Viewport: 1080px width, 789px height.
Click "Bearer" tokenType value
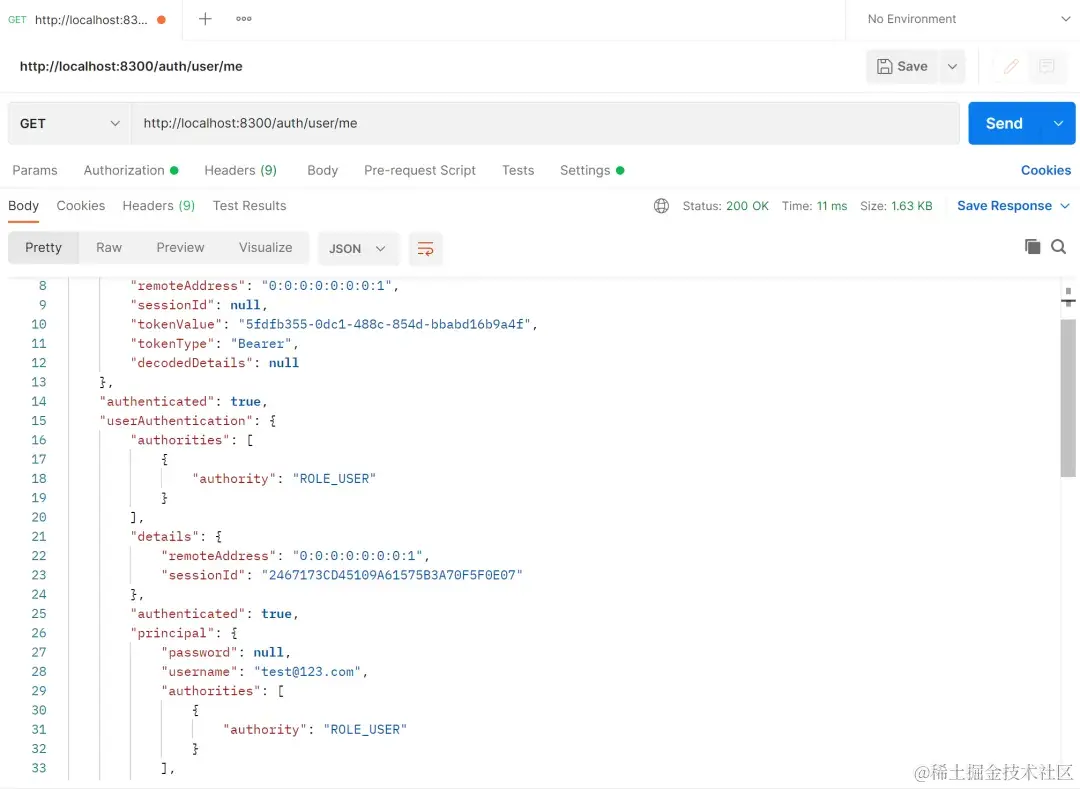pyautogui.click(x=261, y=344)
